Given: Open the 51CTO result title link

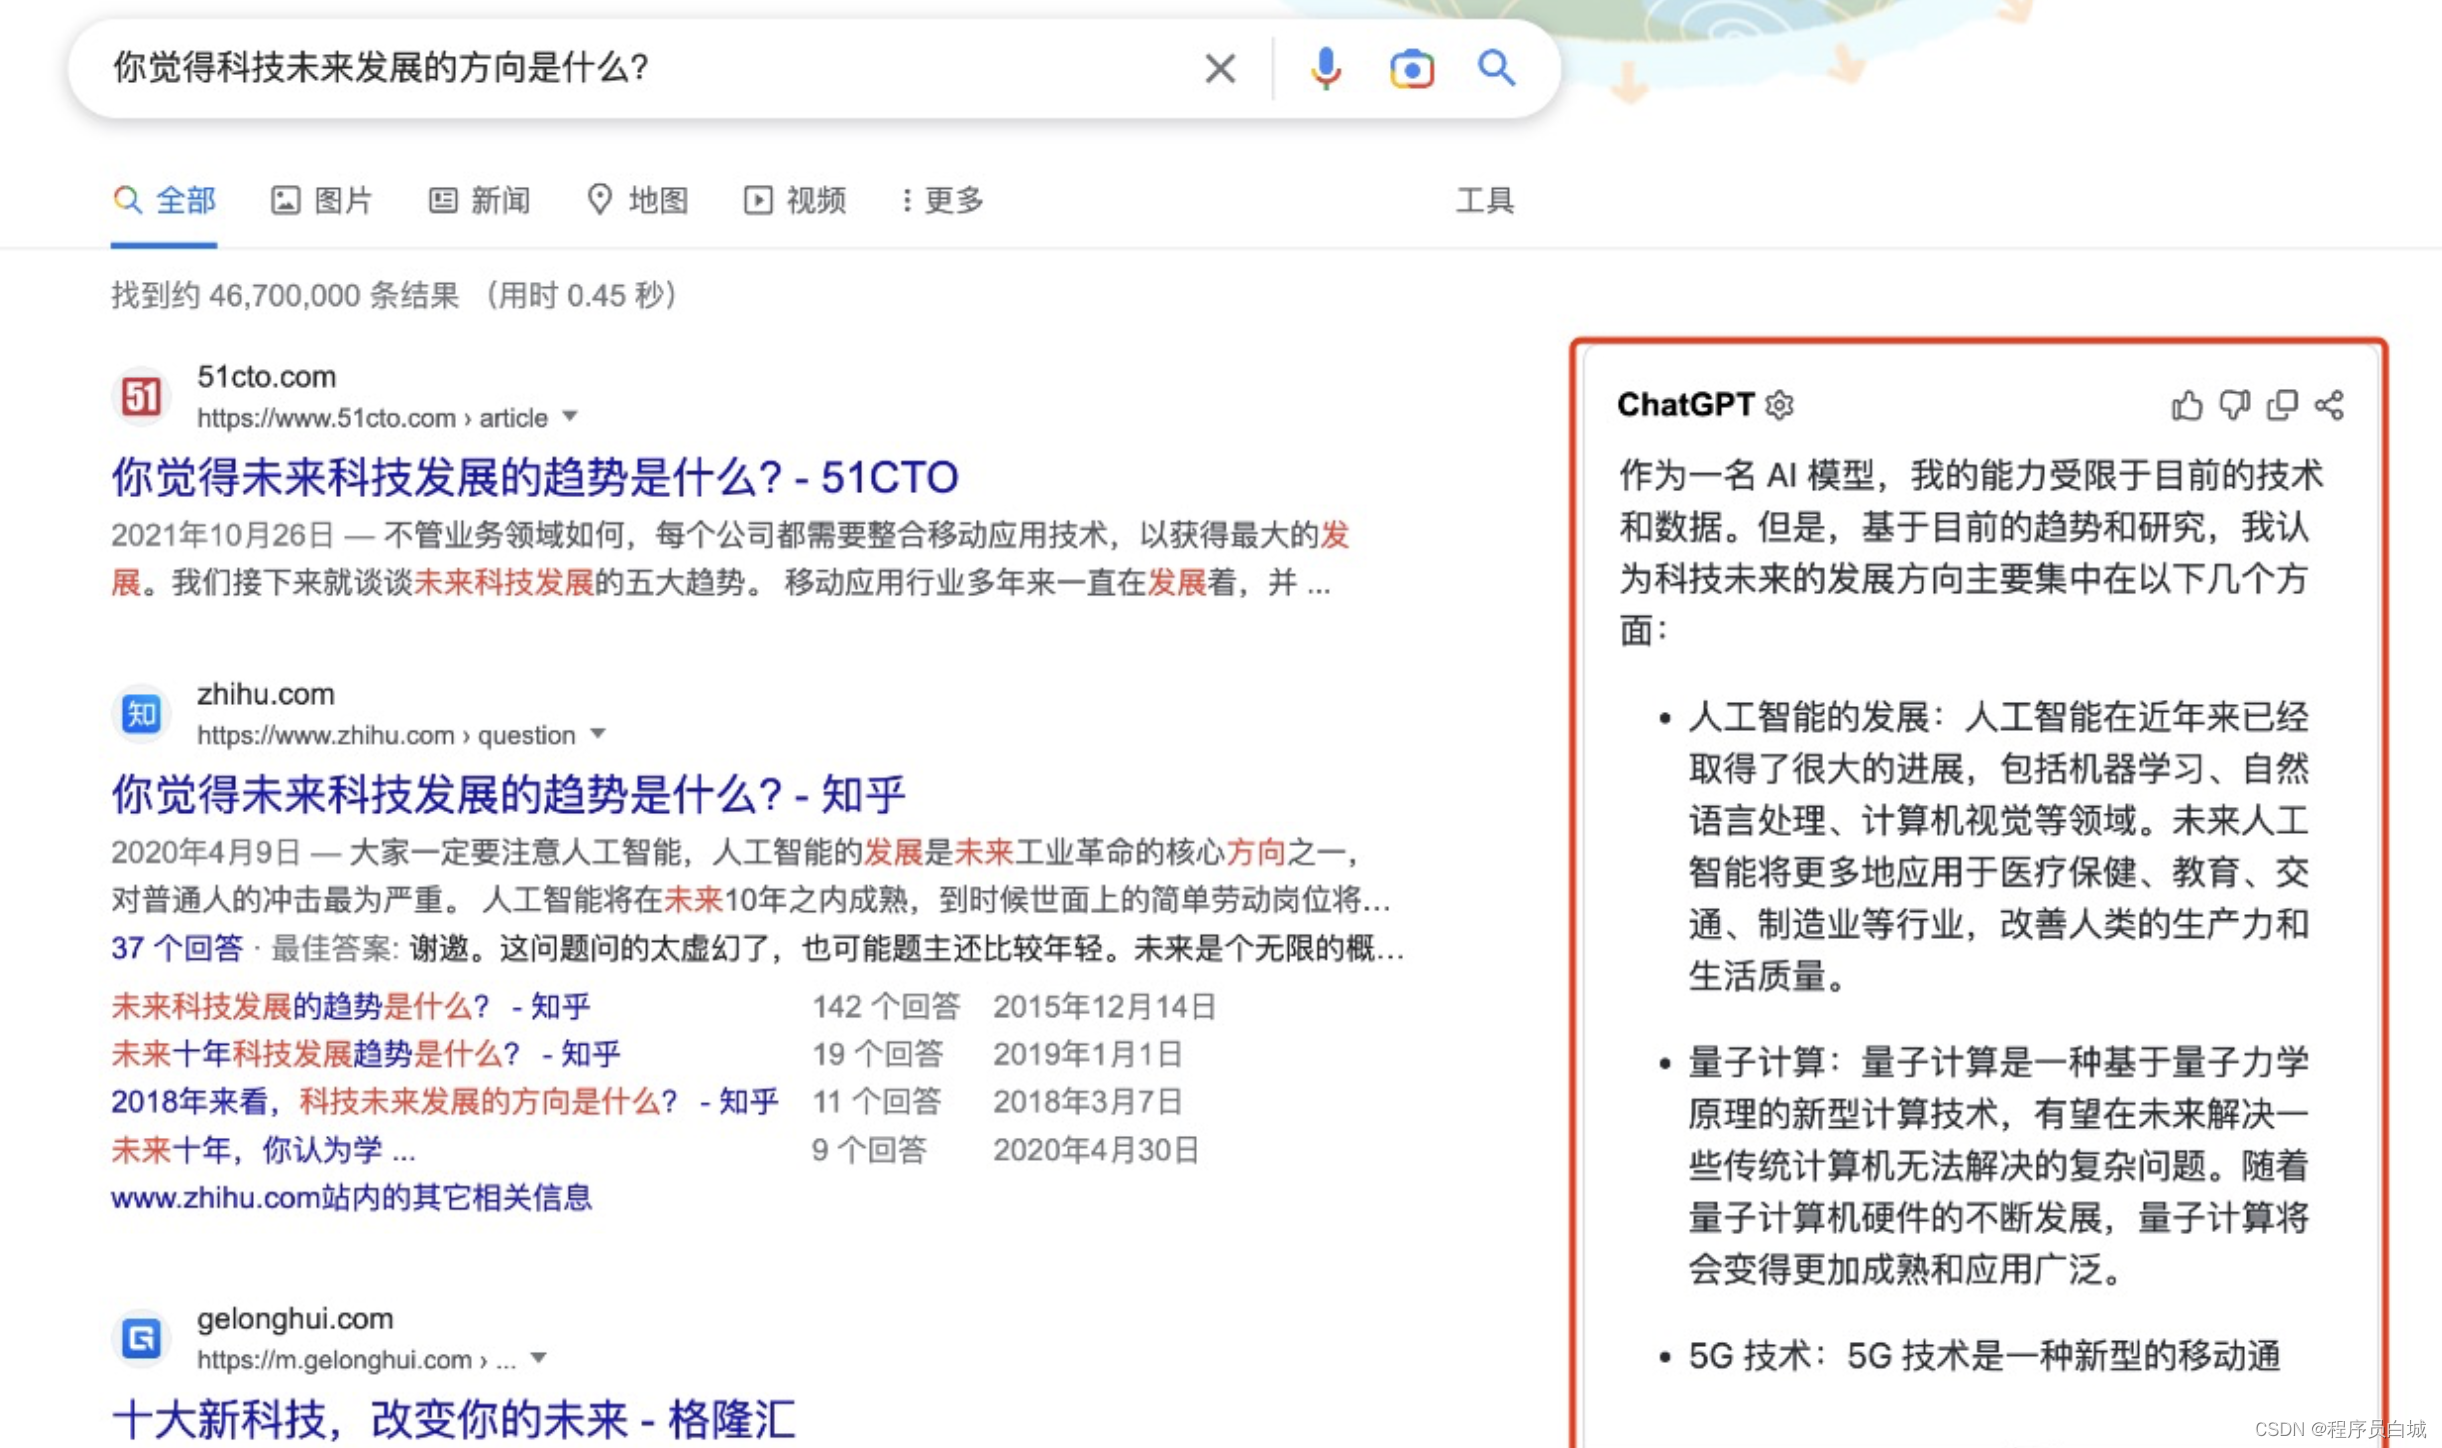Looking at the screenshot, I should click(535, 477).
